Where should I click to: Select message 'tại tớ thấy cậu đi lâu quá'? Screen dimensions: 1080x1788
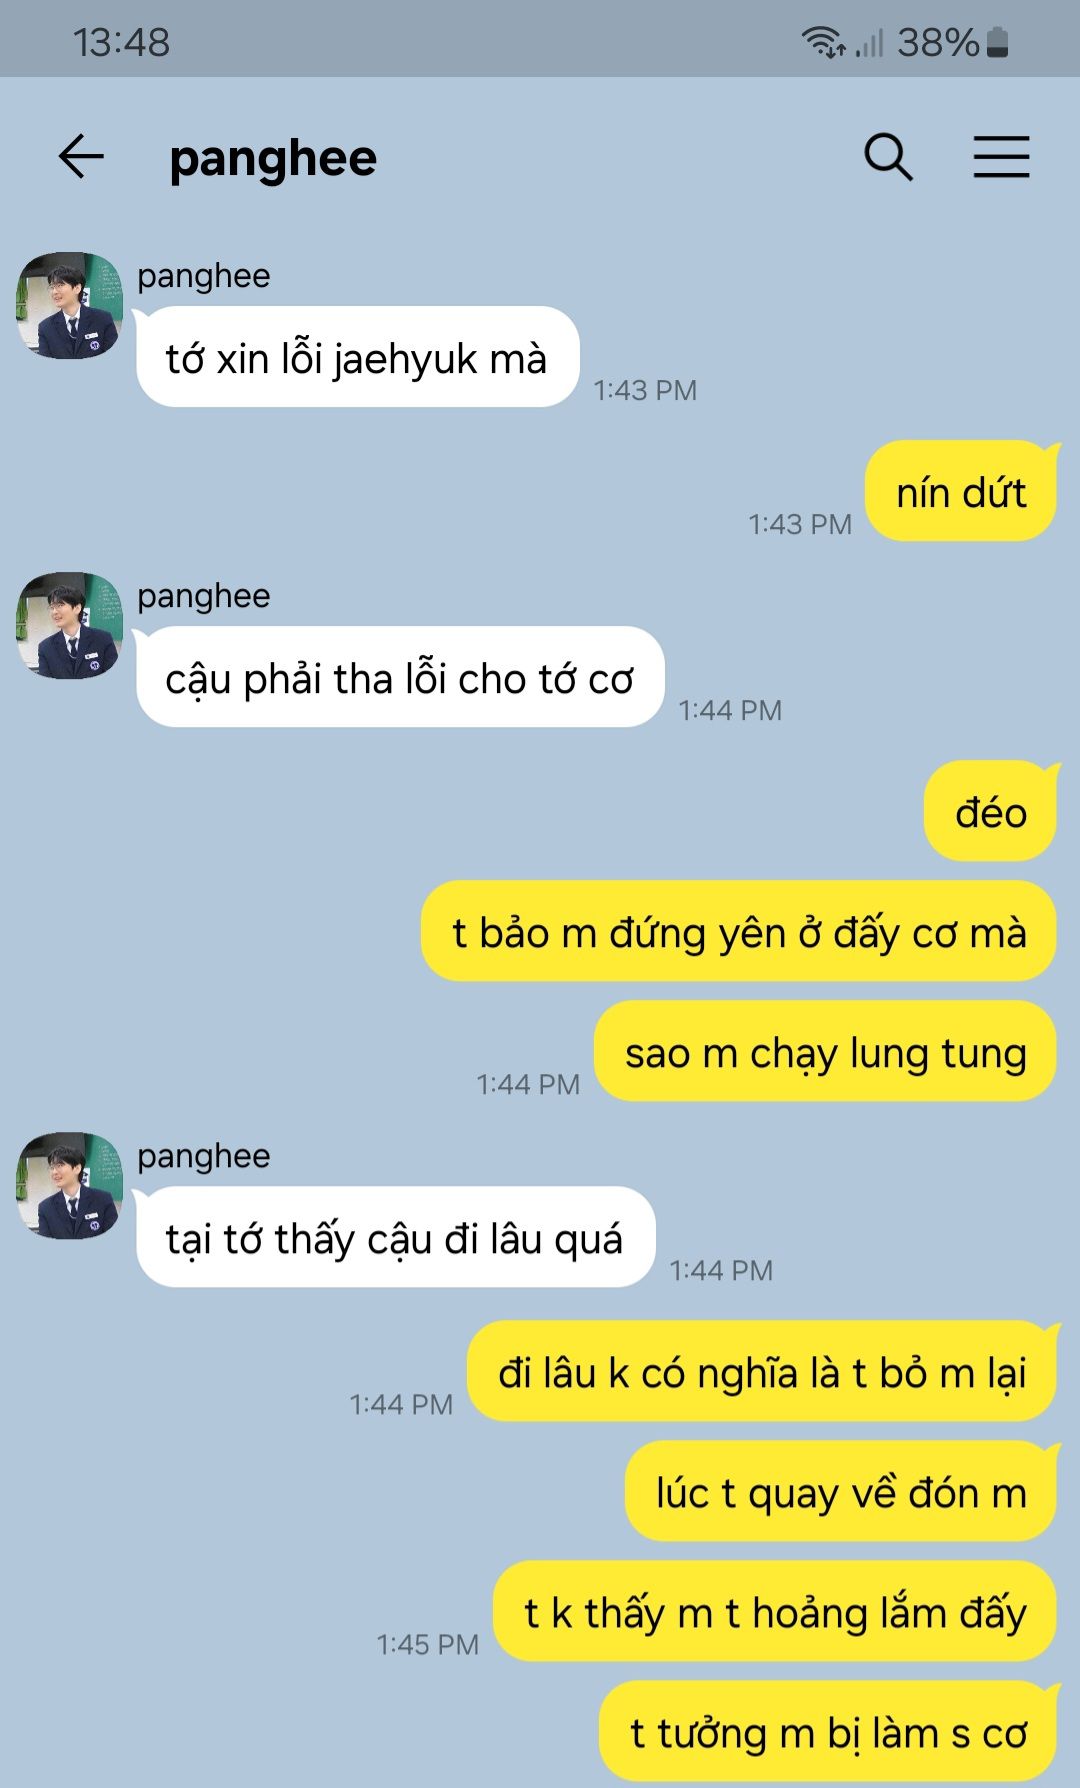click(x=395, y=1237)
